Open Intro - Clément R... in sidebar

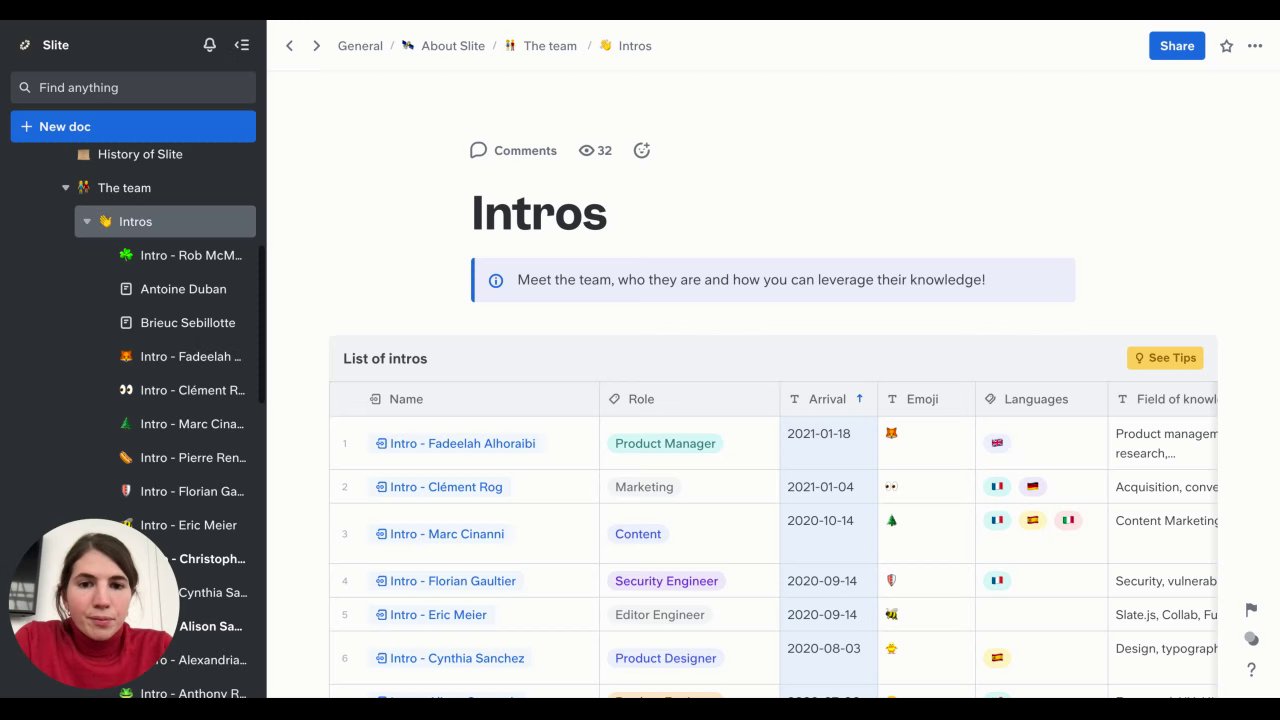click(192, 391)
